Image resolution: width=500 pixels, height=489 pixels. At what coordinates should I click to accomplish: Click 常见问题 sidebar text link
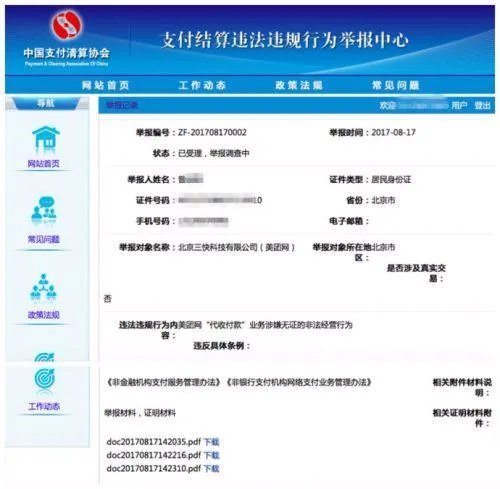[x=44, y=239]
